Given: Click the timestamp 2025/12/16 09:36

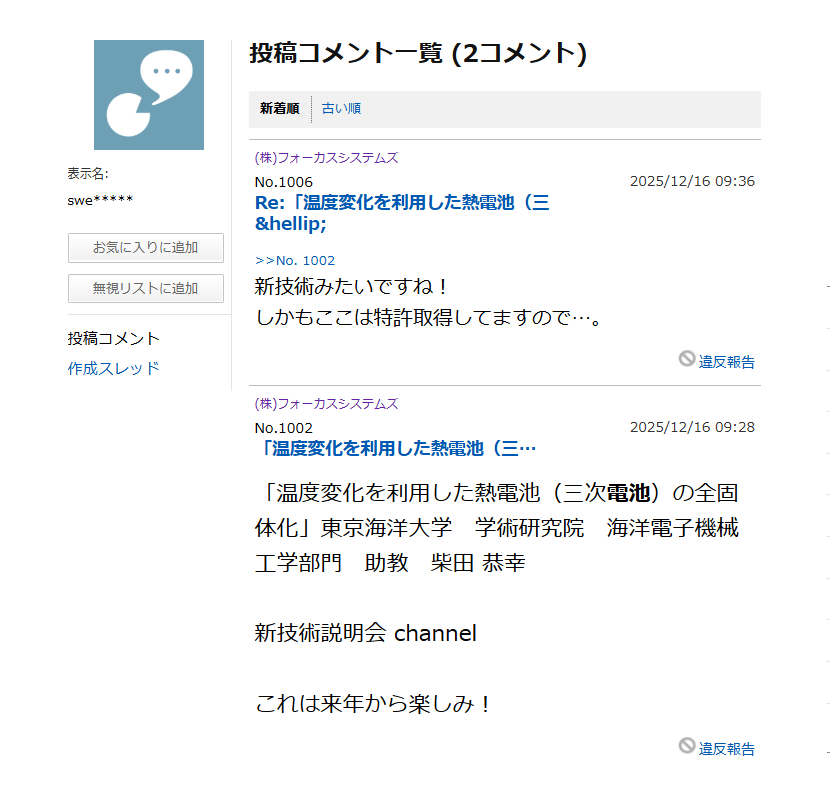Looking at the screenshot, I should pos(694,181).
